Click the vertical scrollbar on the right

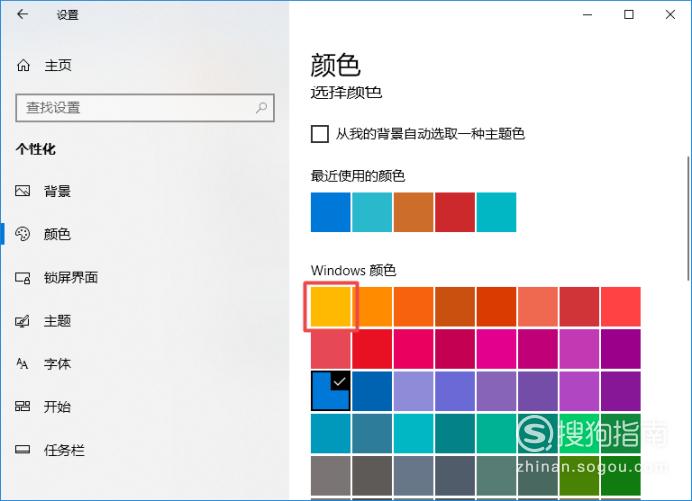point(688,218)
